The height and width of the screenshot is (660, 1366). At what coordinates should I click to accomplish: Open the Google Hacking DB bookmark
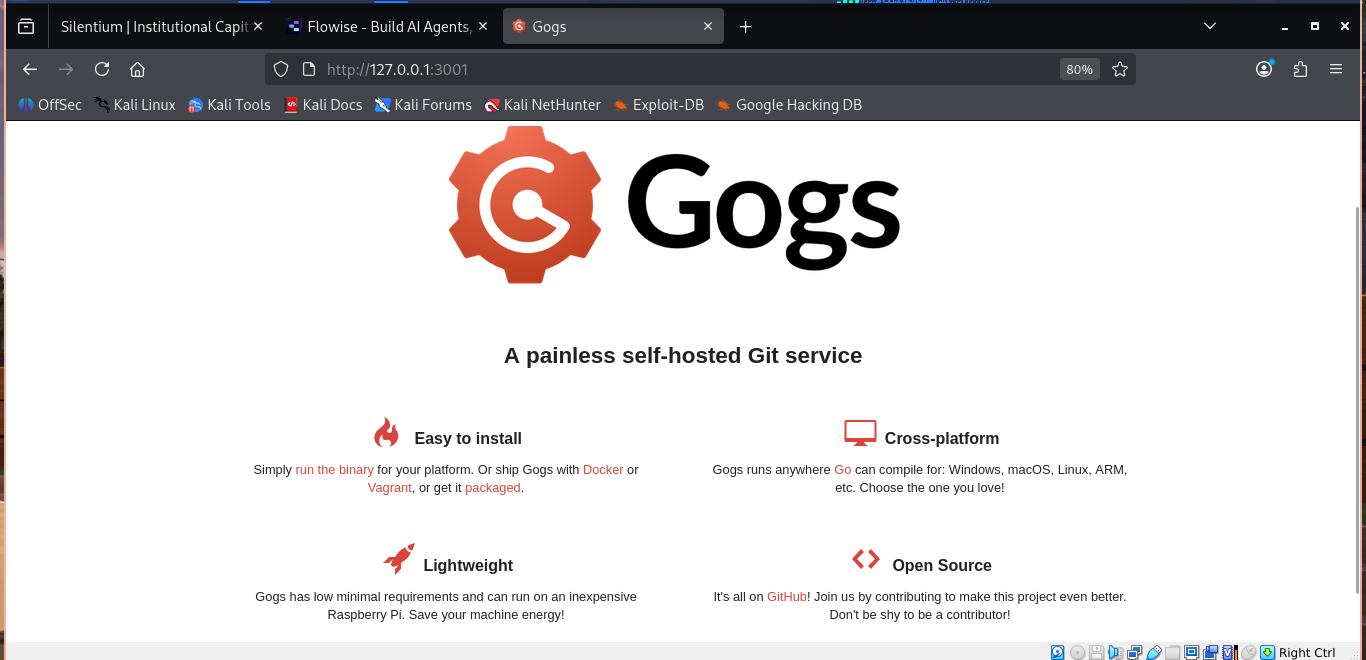[789, 105]
